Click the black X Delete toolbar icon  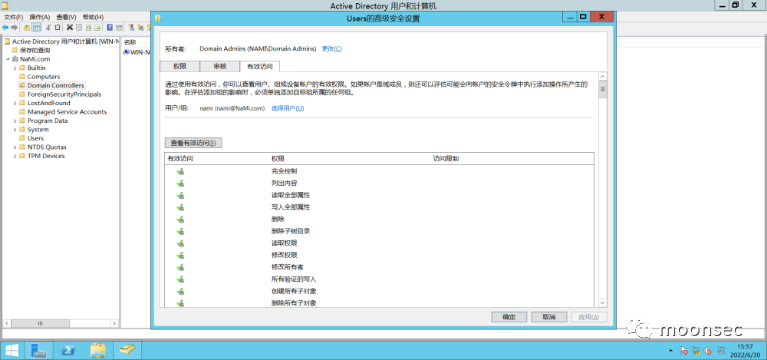(70, 27)
